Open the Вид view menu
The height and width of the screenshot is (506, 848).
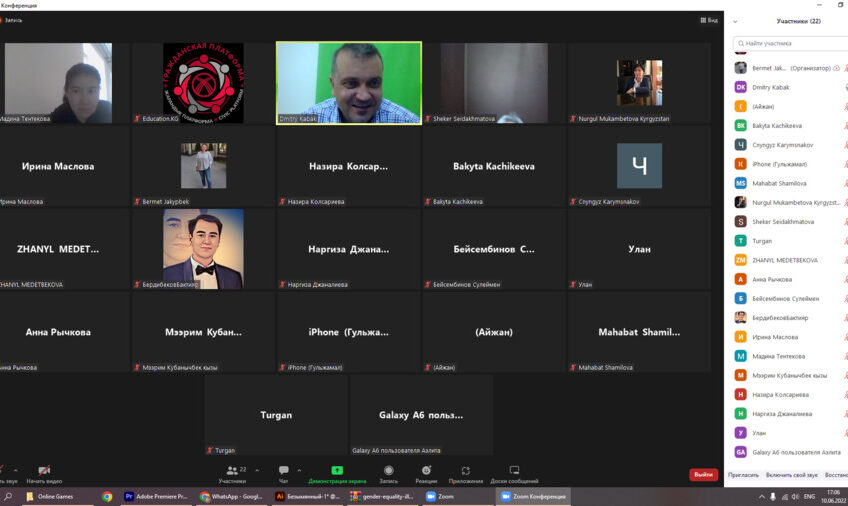[708, 20]
